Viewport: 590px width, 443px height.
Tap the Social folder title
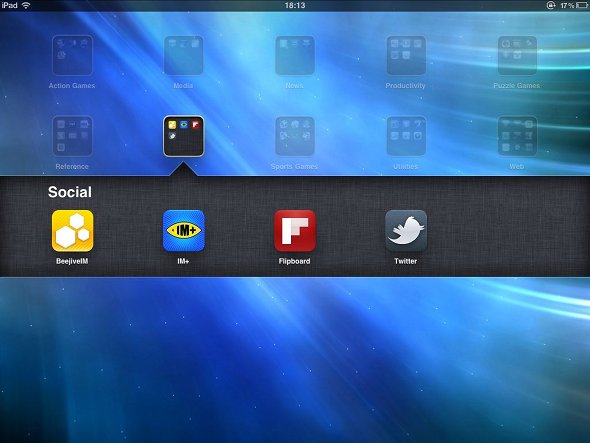pyautogui.click(x=70, y=192)
